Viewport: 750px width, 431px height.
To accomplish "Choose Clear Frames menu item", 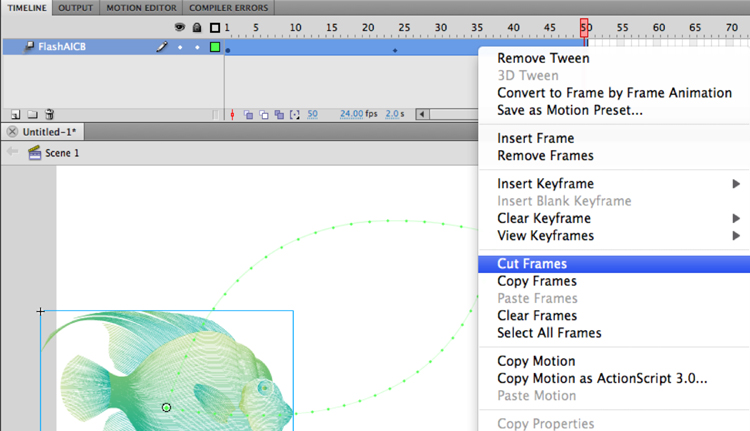I will coord(537,316).
